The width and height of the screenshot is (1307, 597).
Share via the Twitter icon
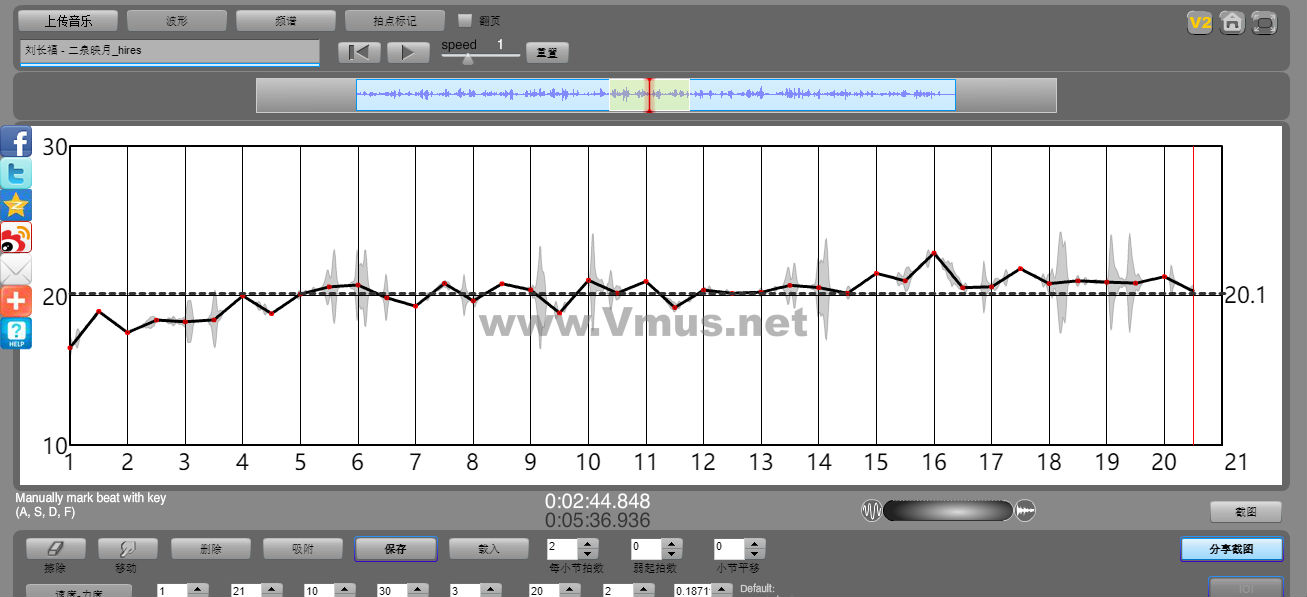pyautogui.click(x=16, y=173)
